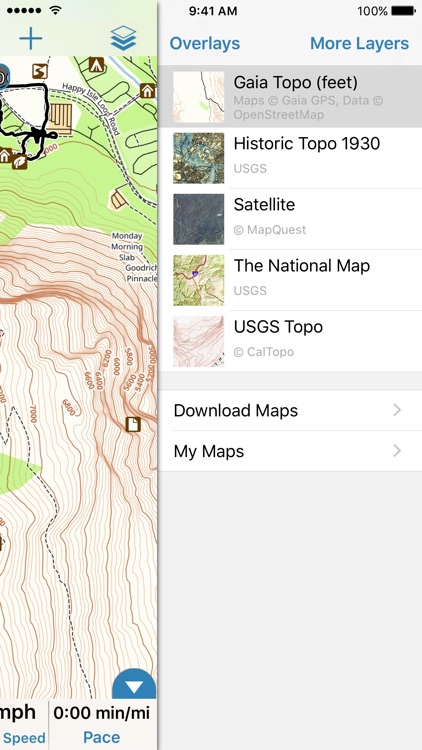Image resolution: width=422 pixels, height=750 pixels.
Task: Select Gaia Topo (feet) layer
Action: coord(290,97)
